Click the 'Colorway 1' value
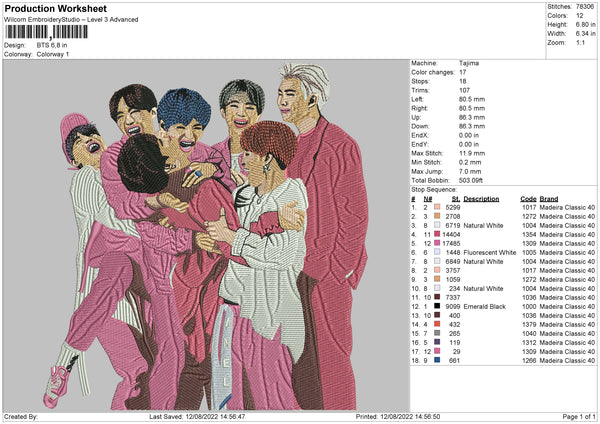600x424 pixels. click(53, 54)
